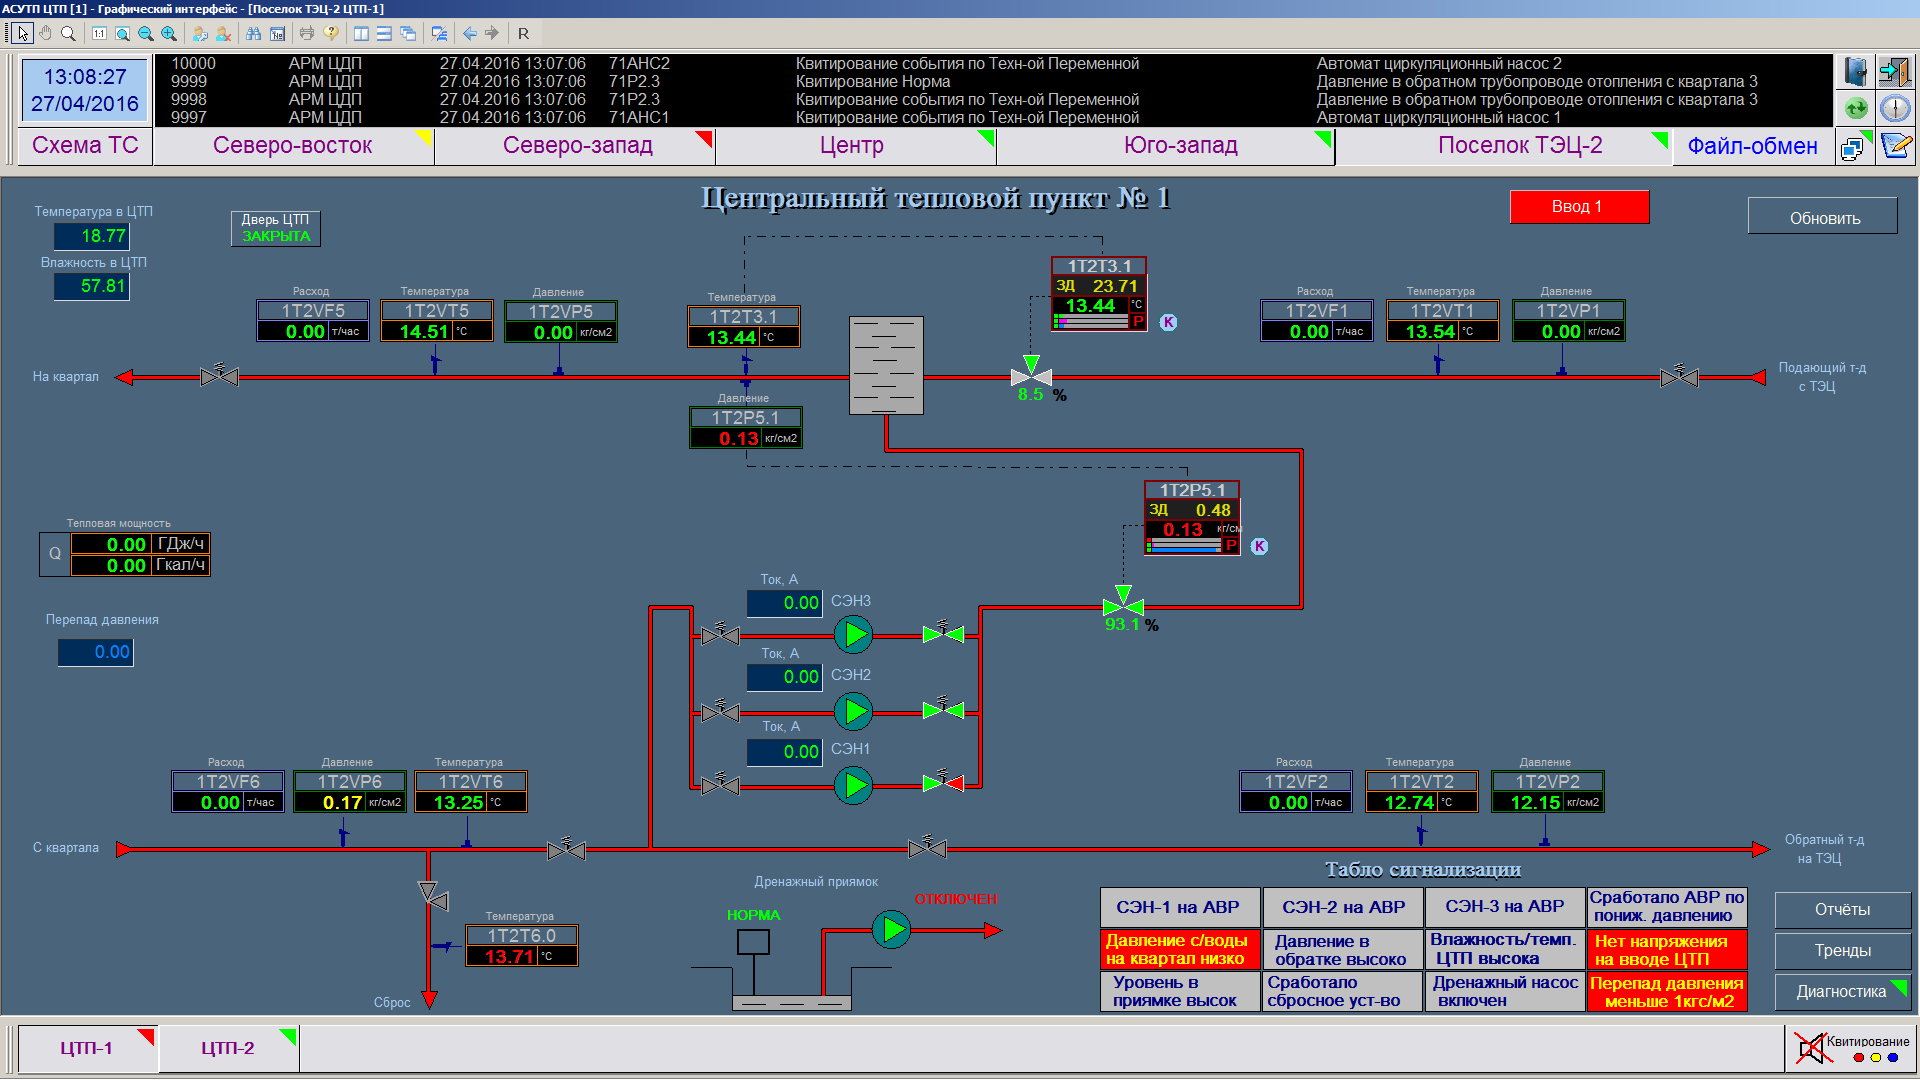
Task: Open the notepad with pencil icon
Action: coord(1896,147)
